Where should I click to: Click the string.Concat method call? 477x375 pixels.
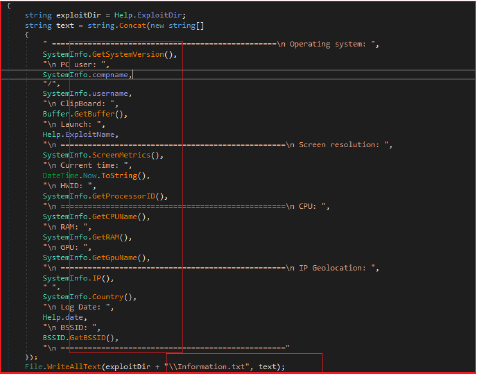coord(117,26)
